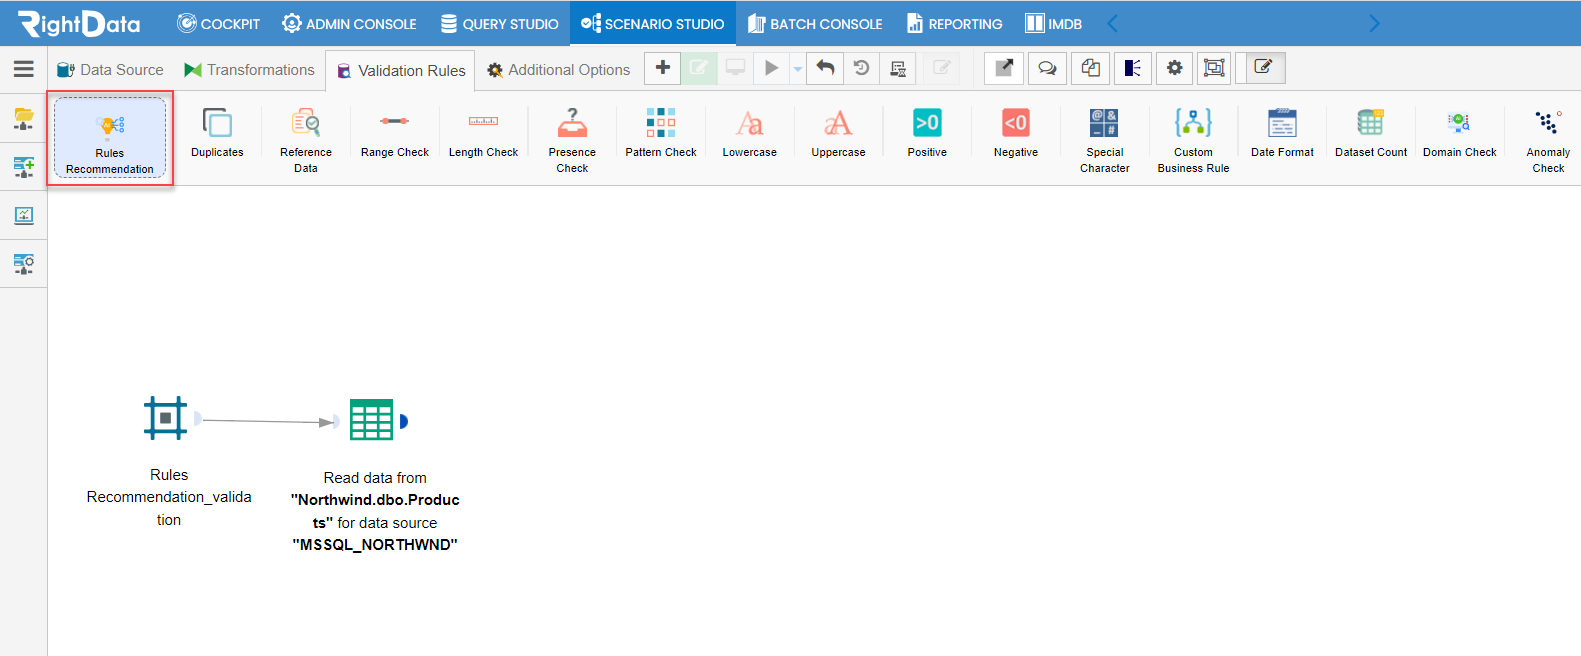Open QUERY STUDIO module
This screenshot has height=656, width=1581.
(499, 23)
